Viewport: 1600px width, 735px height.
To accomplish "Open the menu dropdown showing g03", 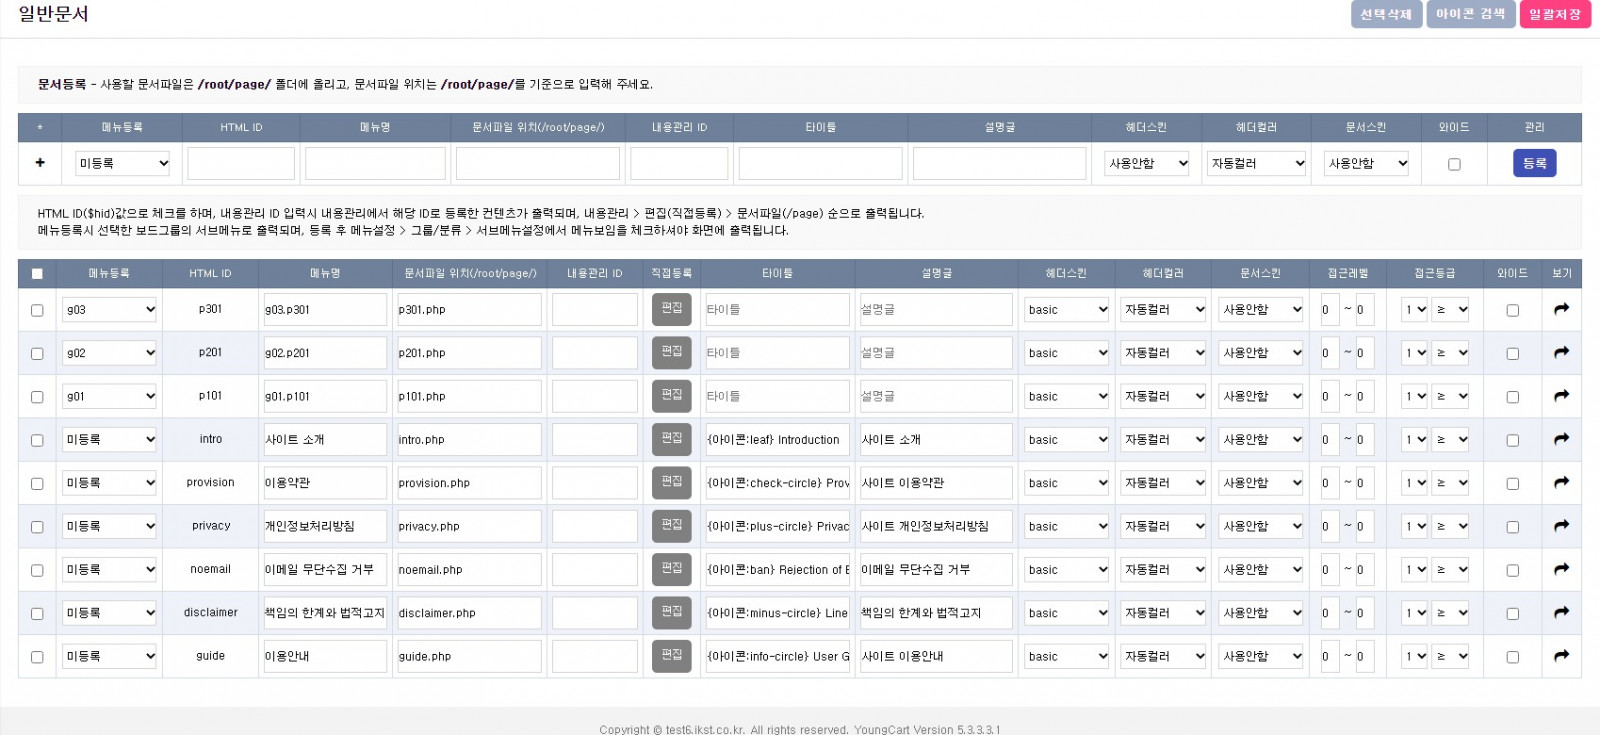I will point(110,310).
